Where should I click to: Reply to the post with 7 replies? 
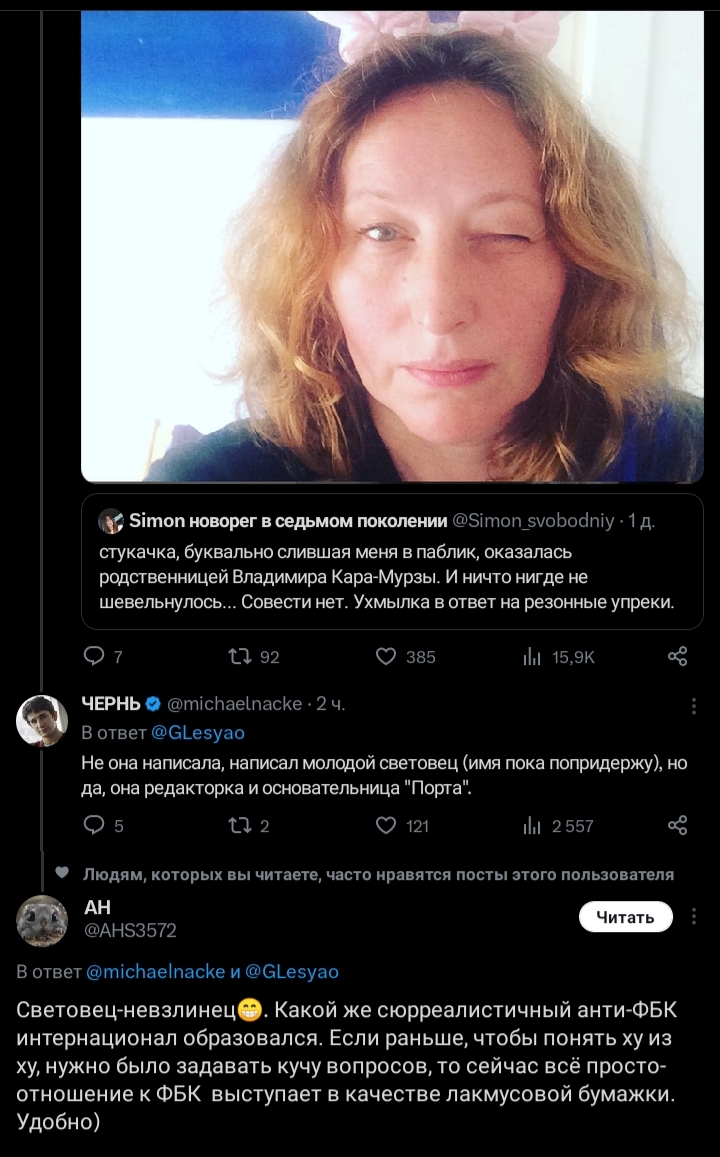pos(93,656)
